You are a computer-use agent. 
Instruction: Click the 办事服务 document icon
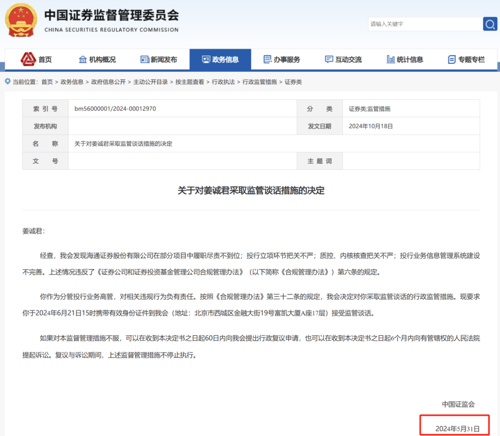(x=267, y=59)
